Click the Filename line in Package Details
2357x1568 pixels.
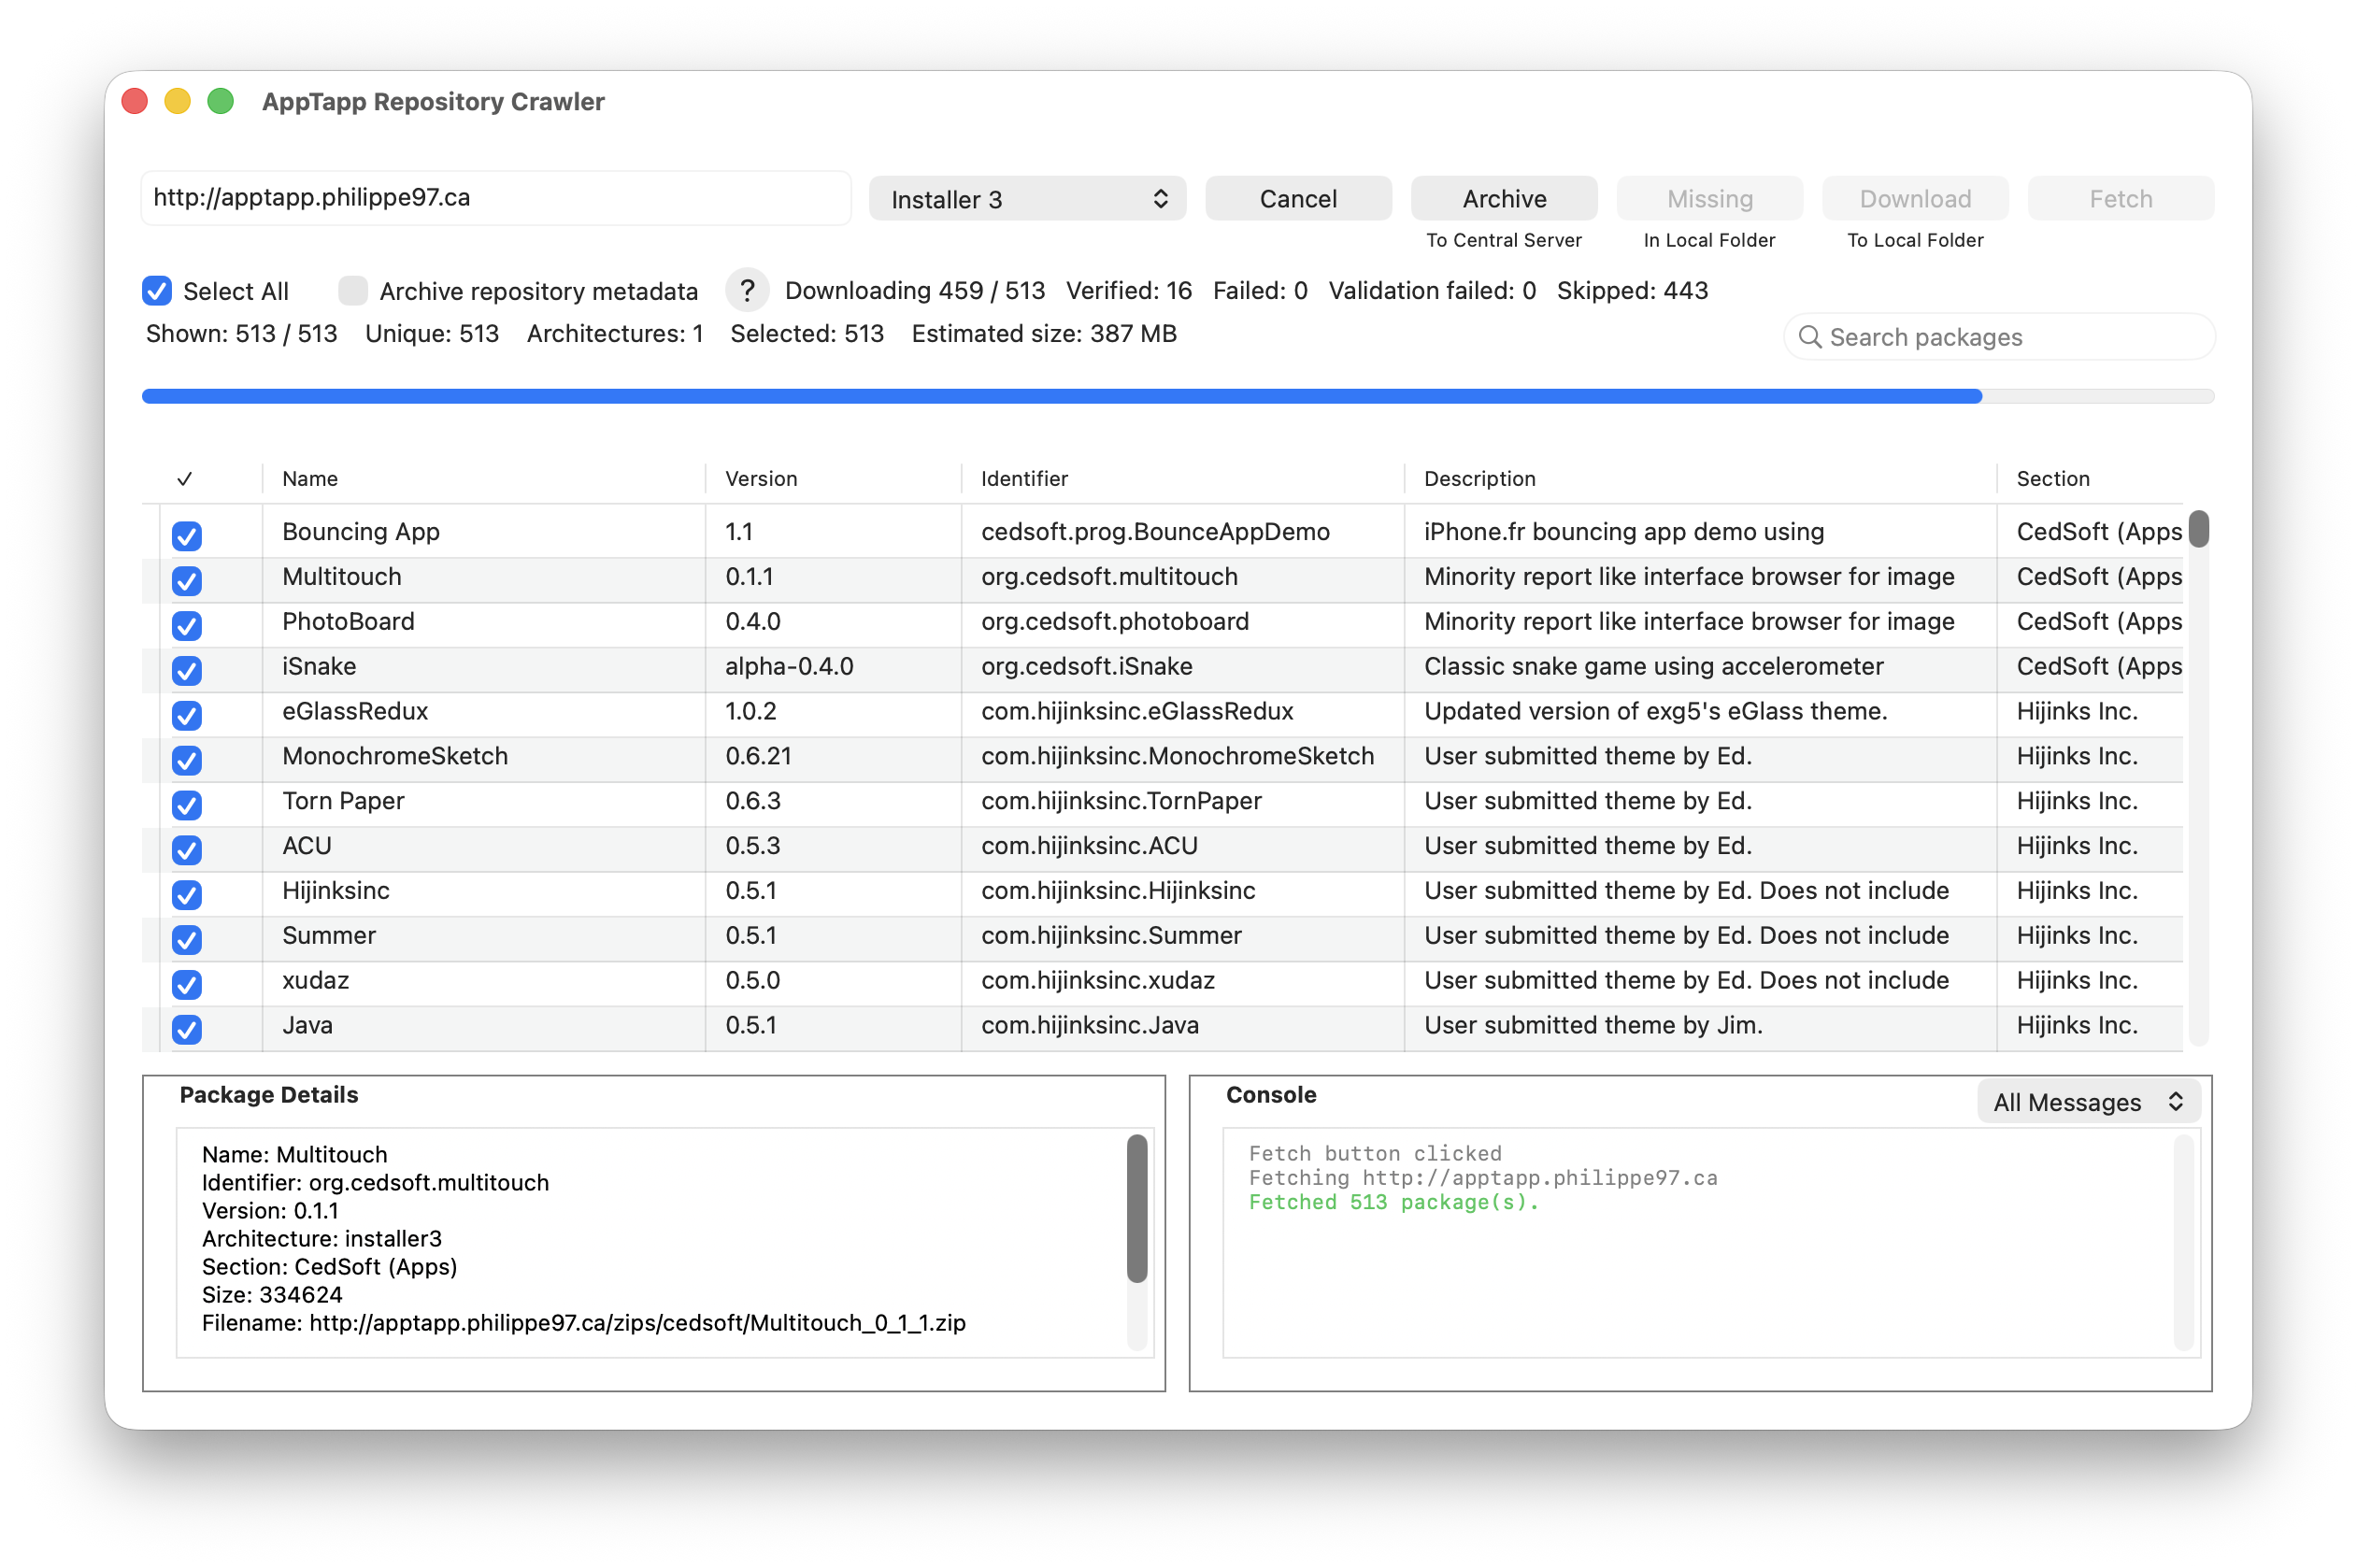pyautogui.click(x=584, y=1324)
